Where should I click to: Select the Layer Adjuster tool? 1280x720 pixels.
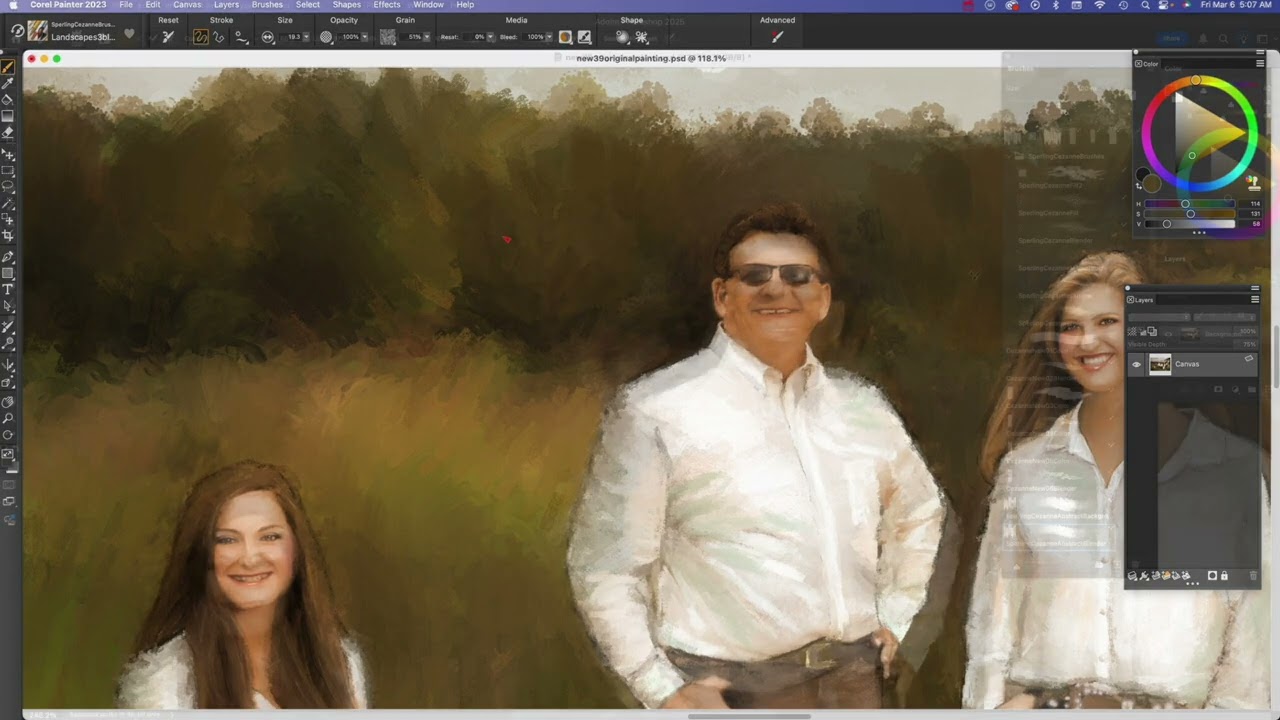click(8, 155)
